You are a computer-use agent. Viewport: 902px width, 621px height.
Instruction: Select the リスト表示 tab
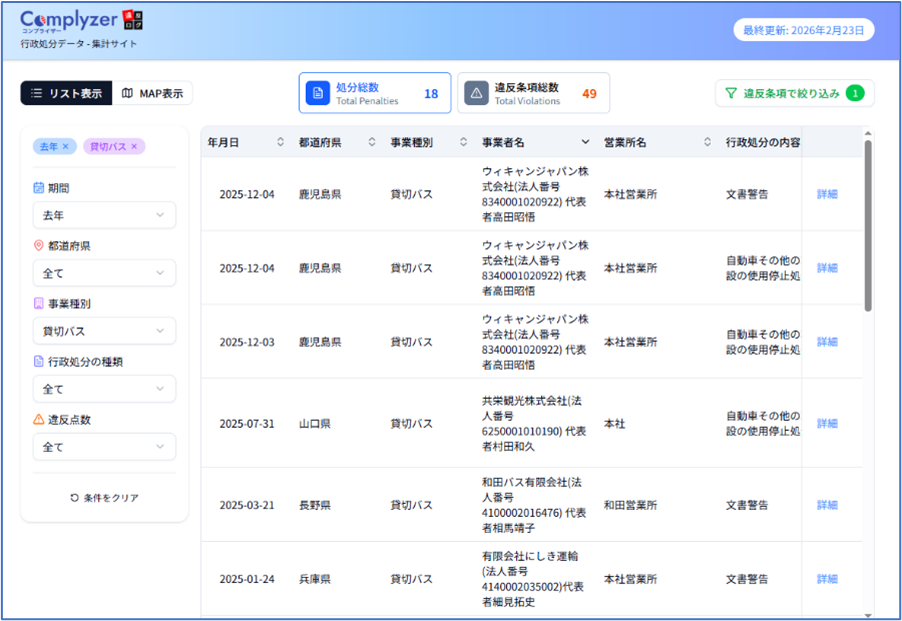65,92
